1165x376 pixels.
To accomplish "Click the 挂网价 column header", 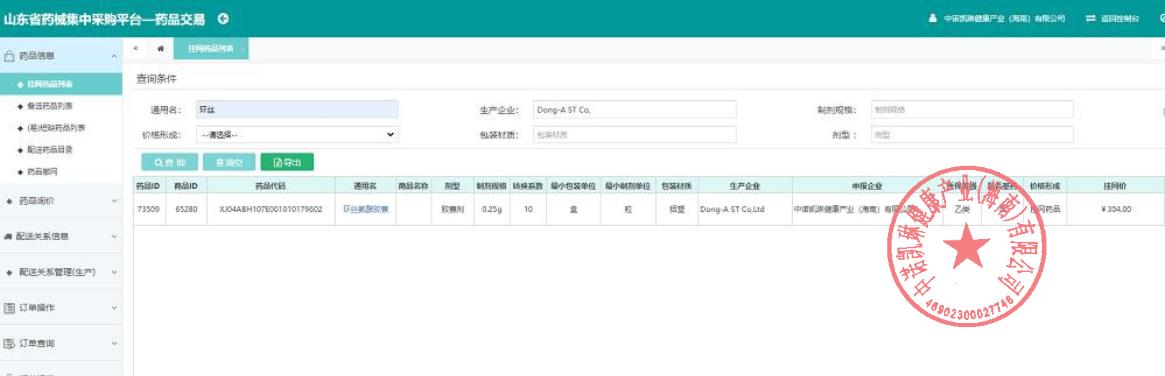I will (x=1116, y=185).
